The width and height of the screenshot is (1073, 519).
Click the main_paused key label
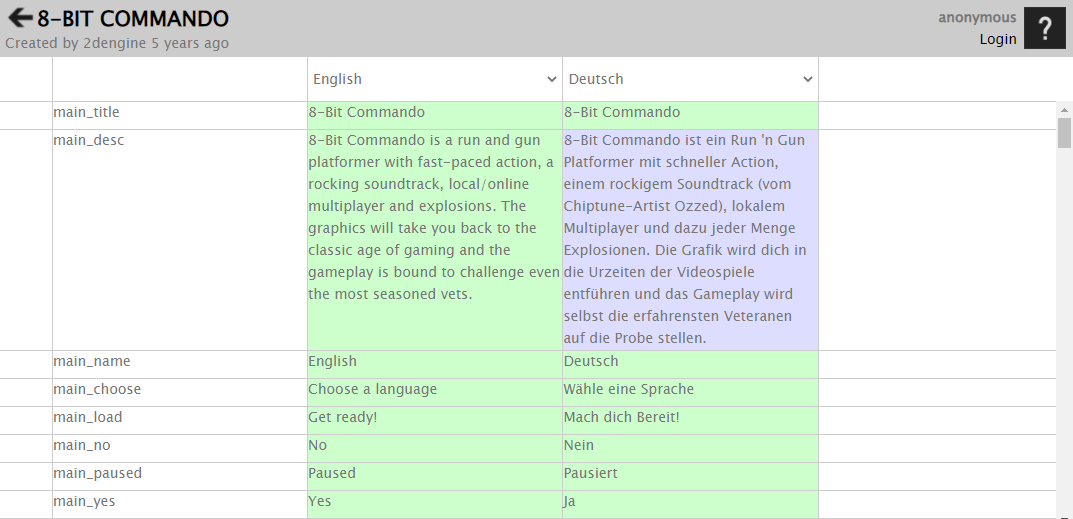tap(98, 473)
